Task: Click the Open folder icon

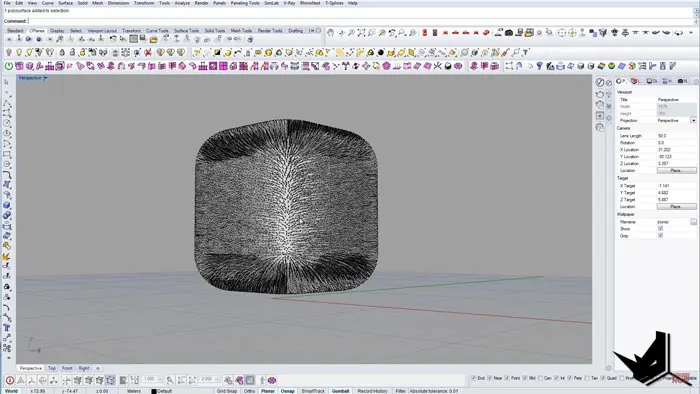Action: [x=153, y=40]
